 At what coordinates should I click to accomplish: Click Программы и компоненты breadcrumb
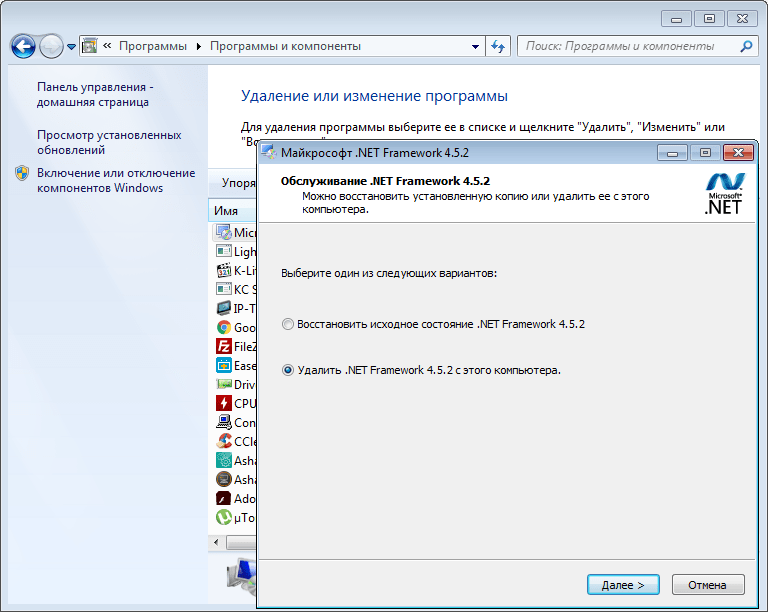tap(285, 46)
